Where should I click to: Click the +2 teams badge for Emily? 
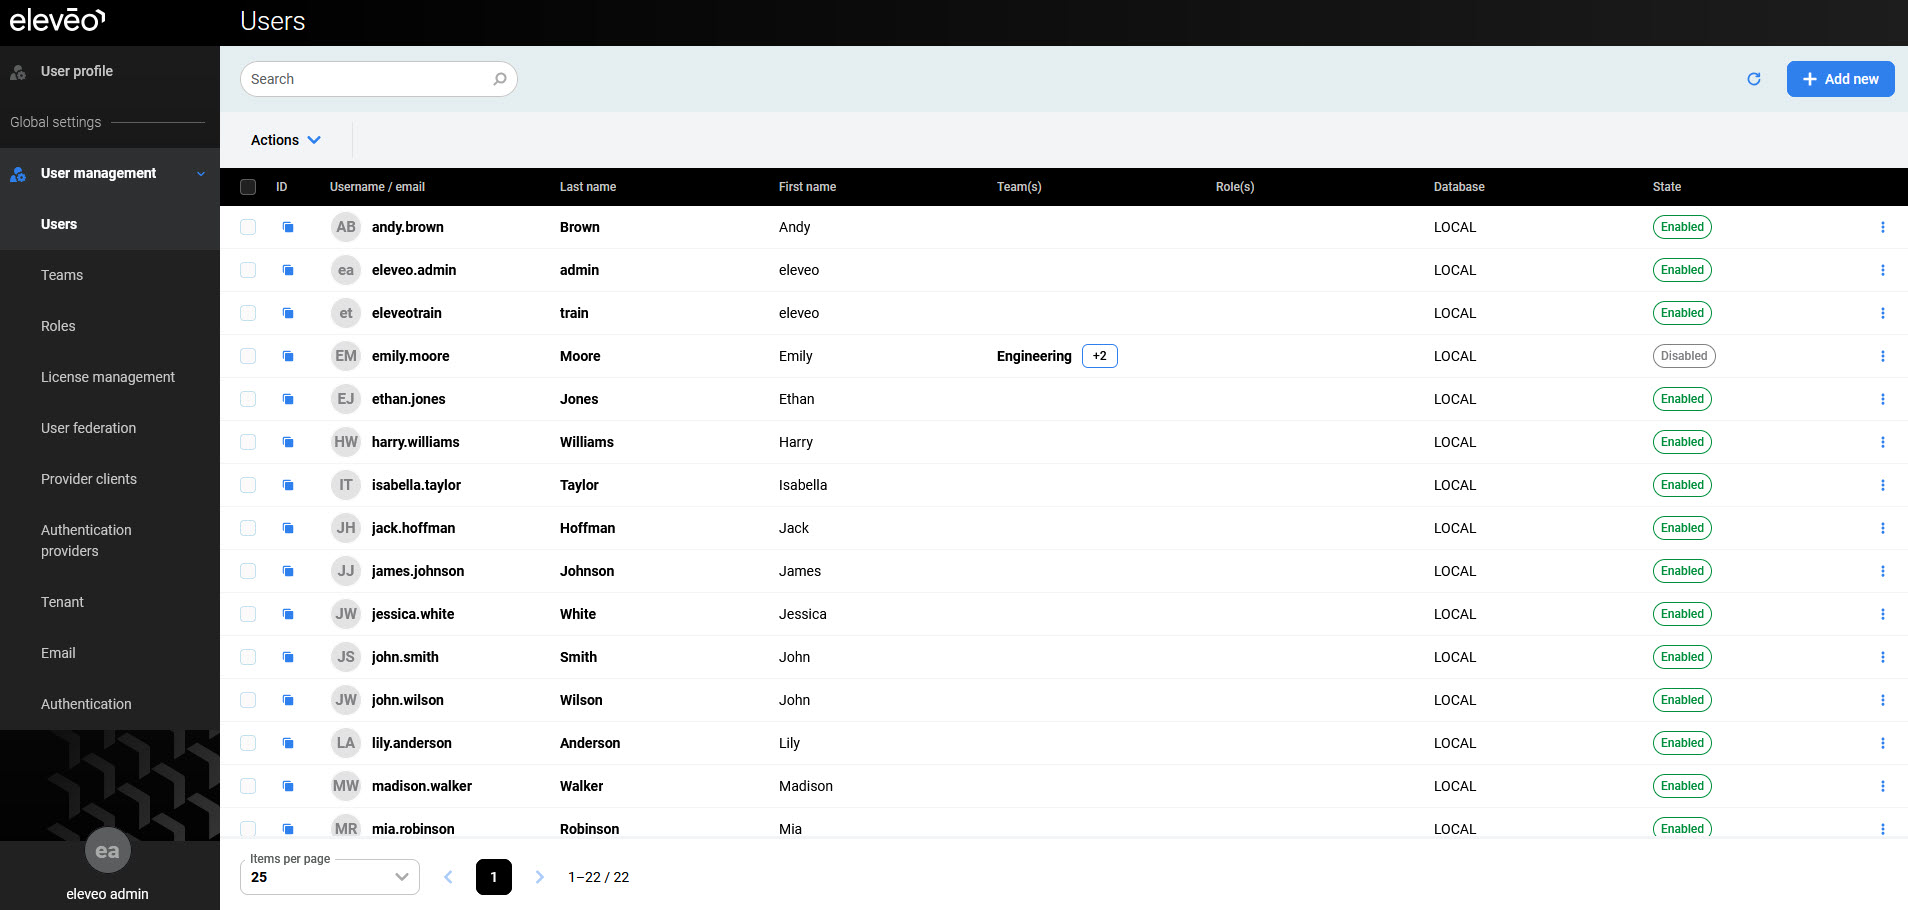tap(1099, 356)
